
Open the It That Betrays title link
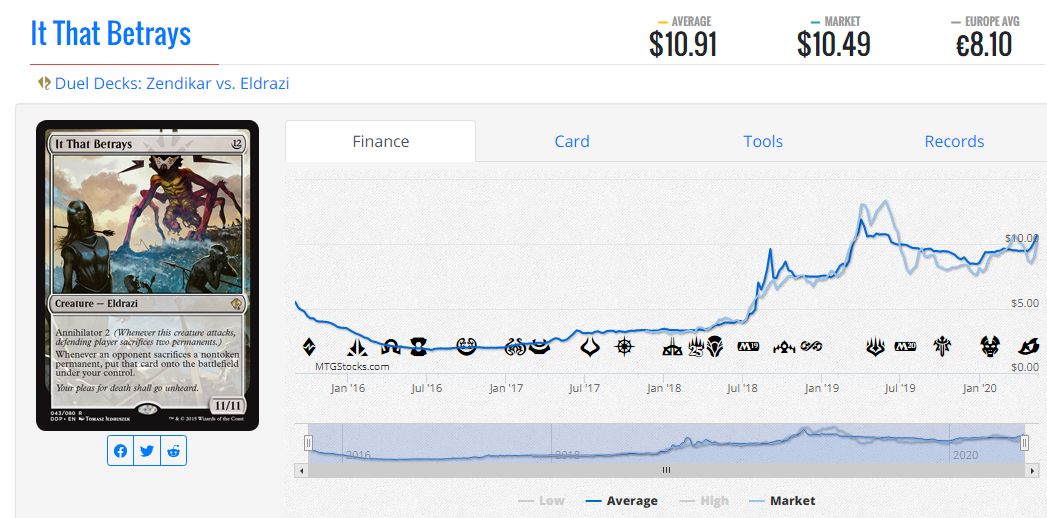(x=111, y=33)
